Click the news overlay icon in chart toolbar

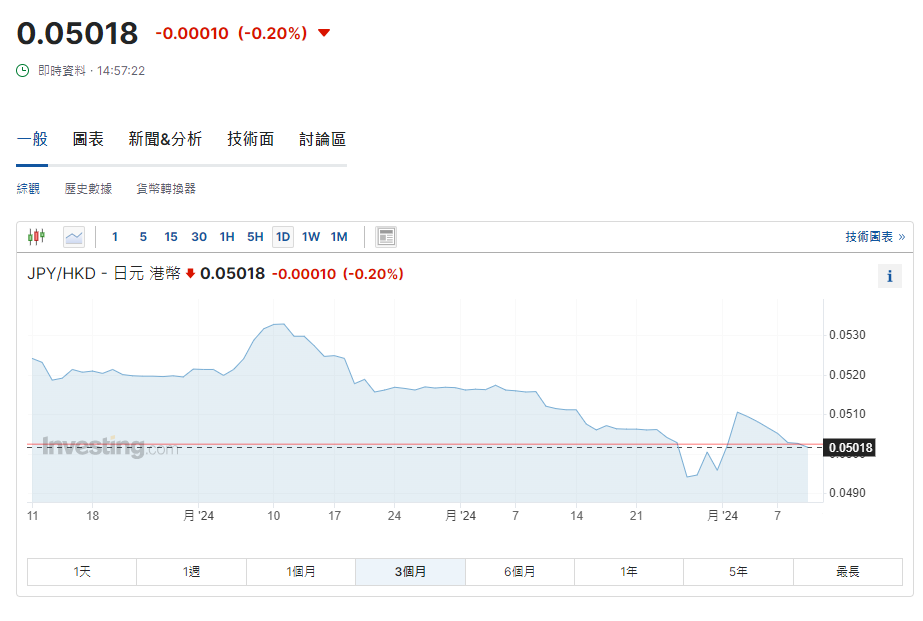(386, 237)
